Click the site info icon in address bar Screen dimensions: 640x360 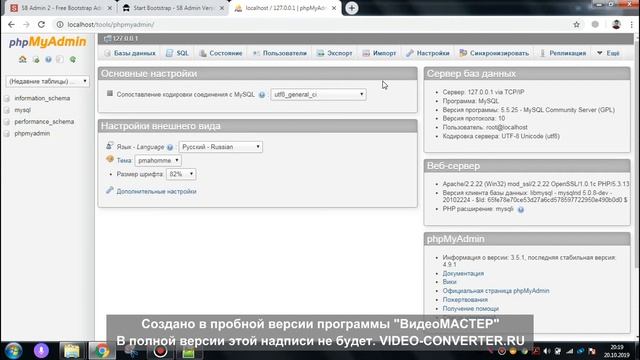click(60, 24)
